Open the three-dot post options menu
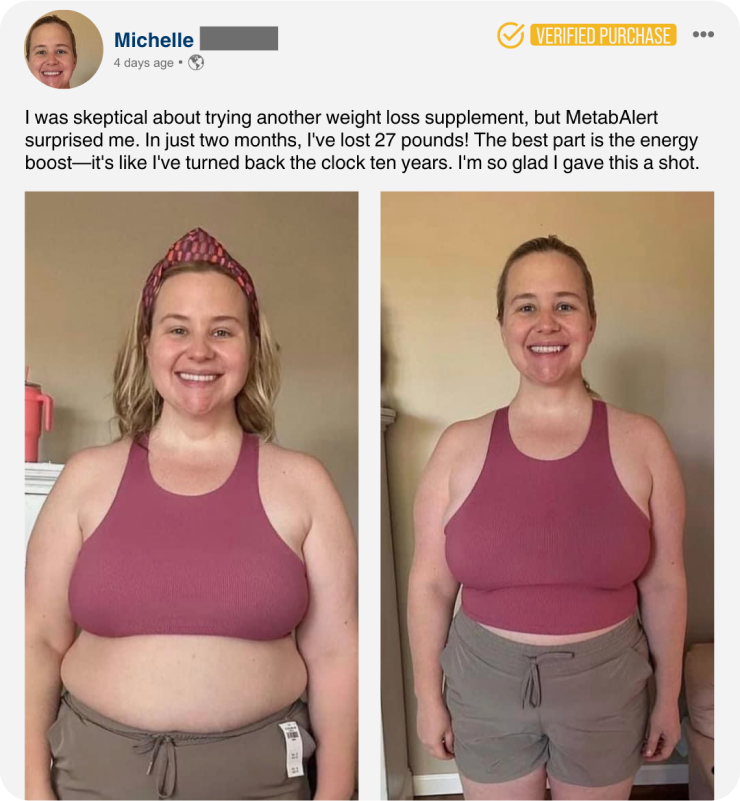740x801 pixels. point(703,34)
